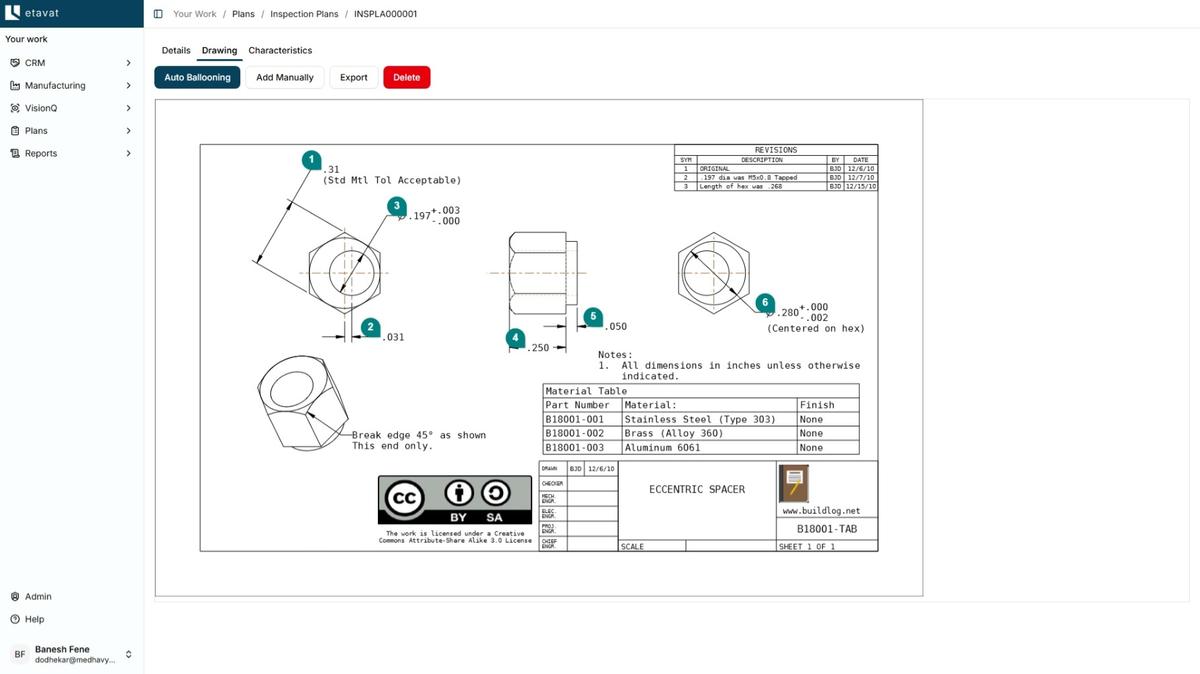The image size is (1200, 674).
Task: Switch to the Details tab
Action: click(176, 50)
